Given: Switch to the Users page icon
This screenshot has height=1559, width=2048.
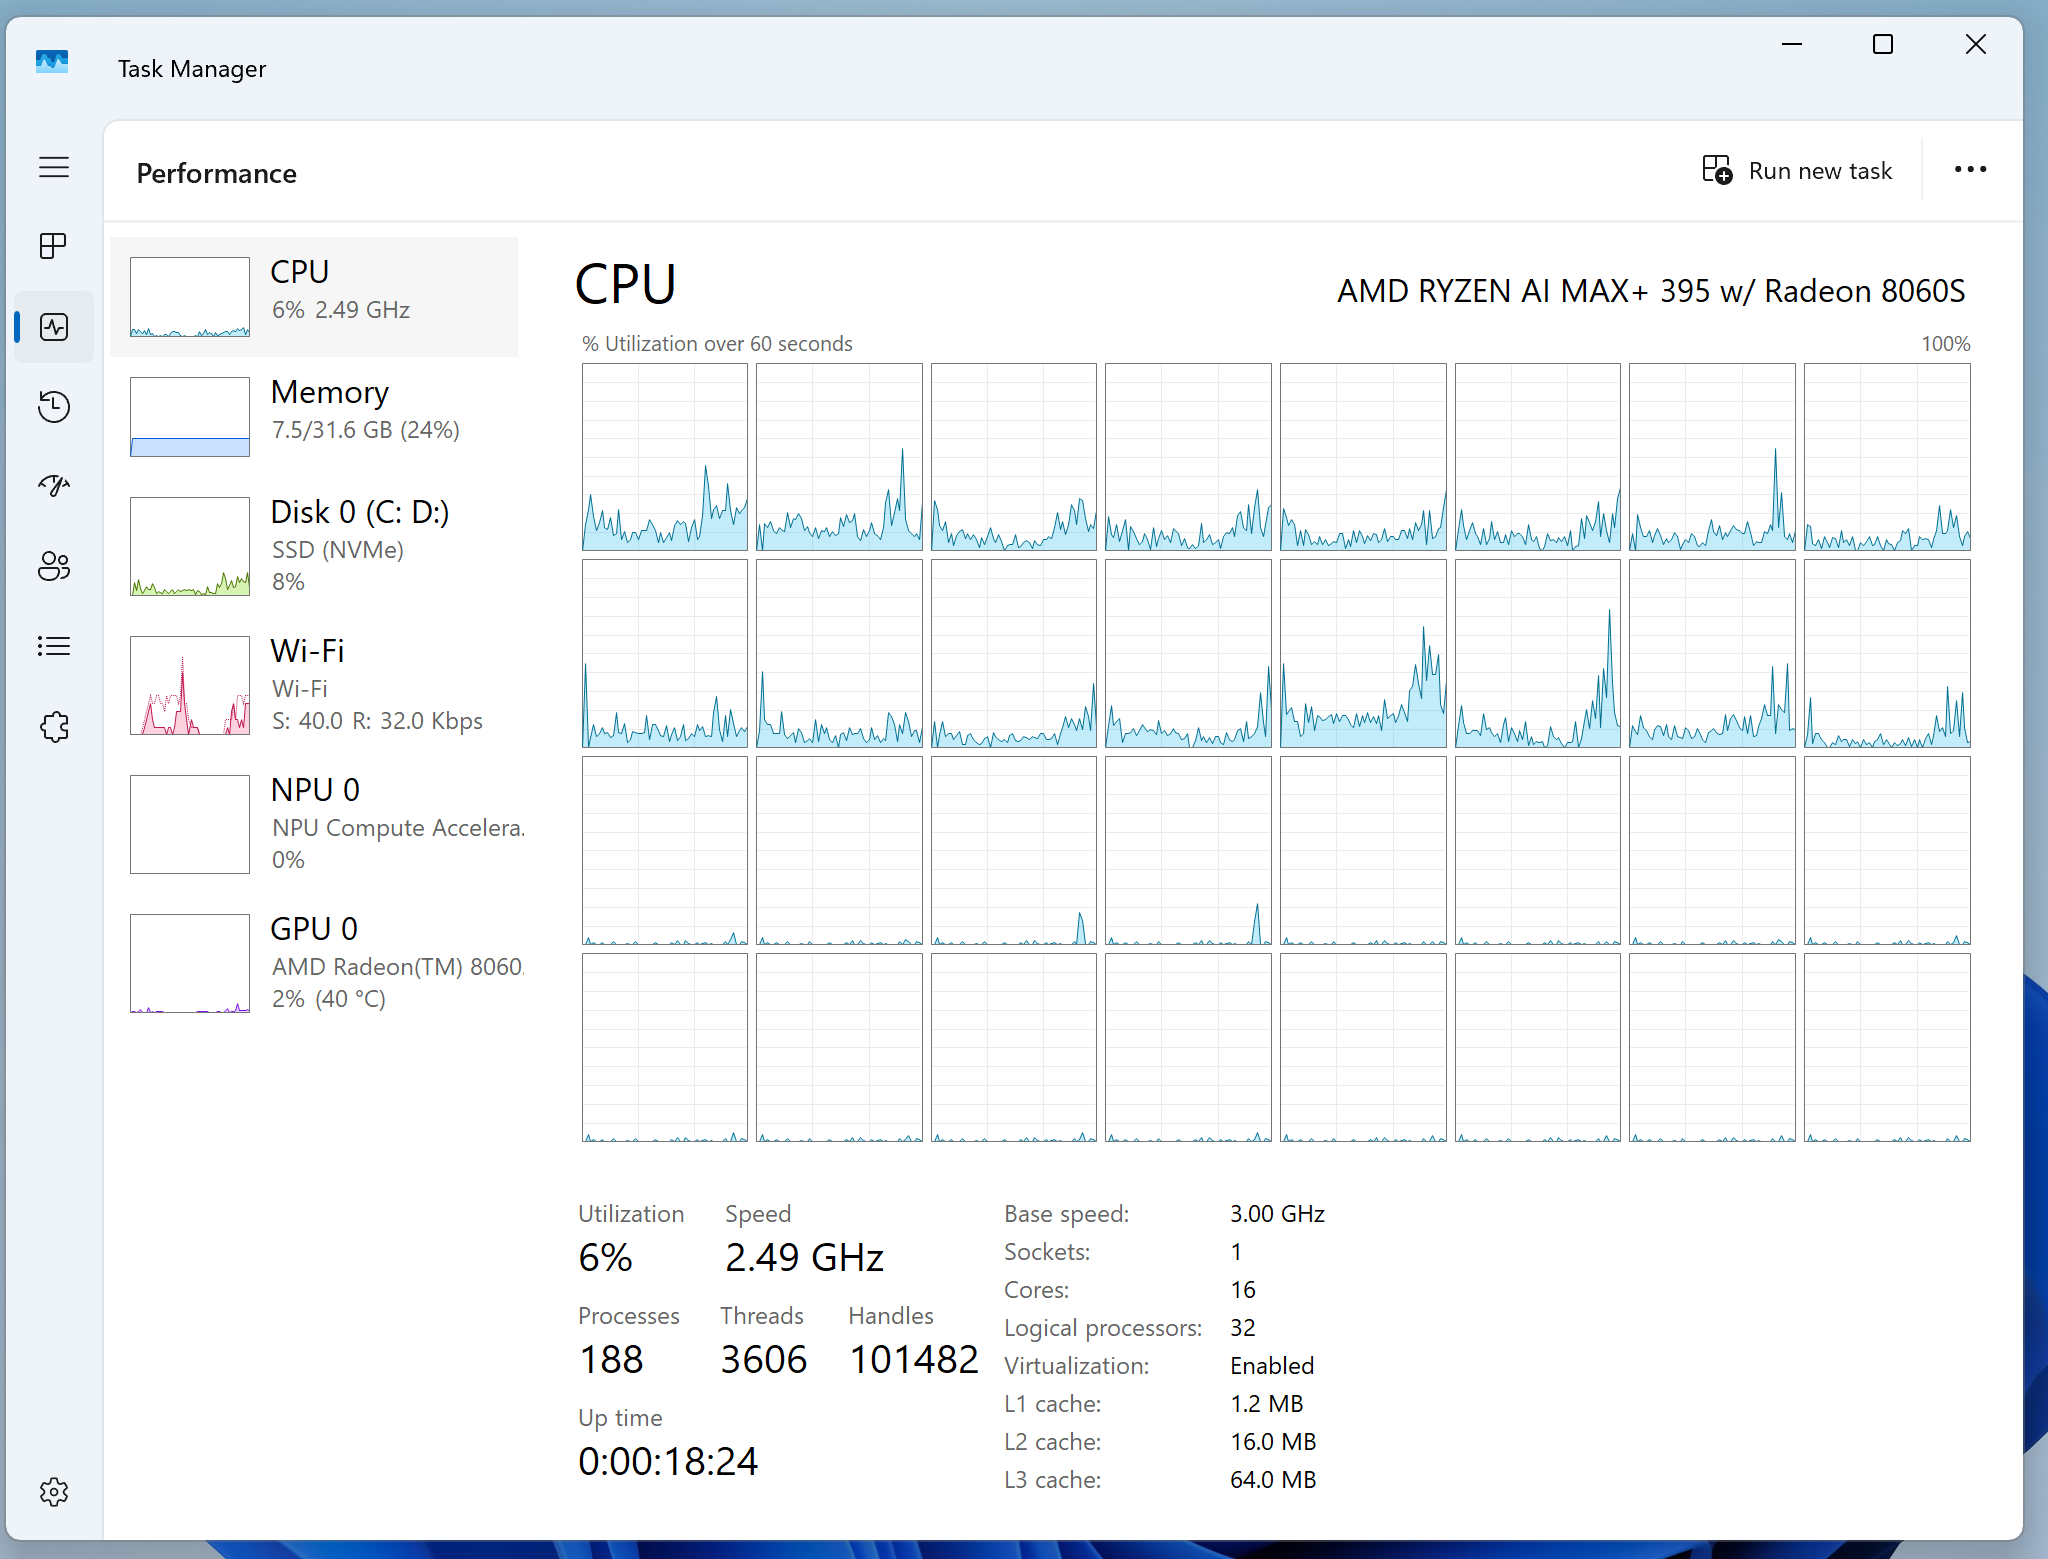Looking at the screenshot, I should pyautogui.click(x=54, y=566).
